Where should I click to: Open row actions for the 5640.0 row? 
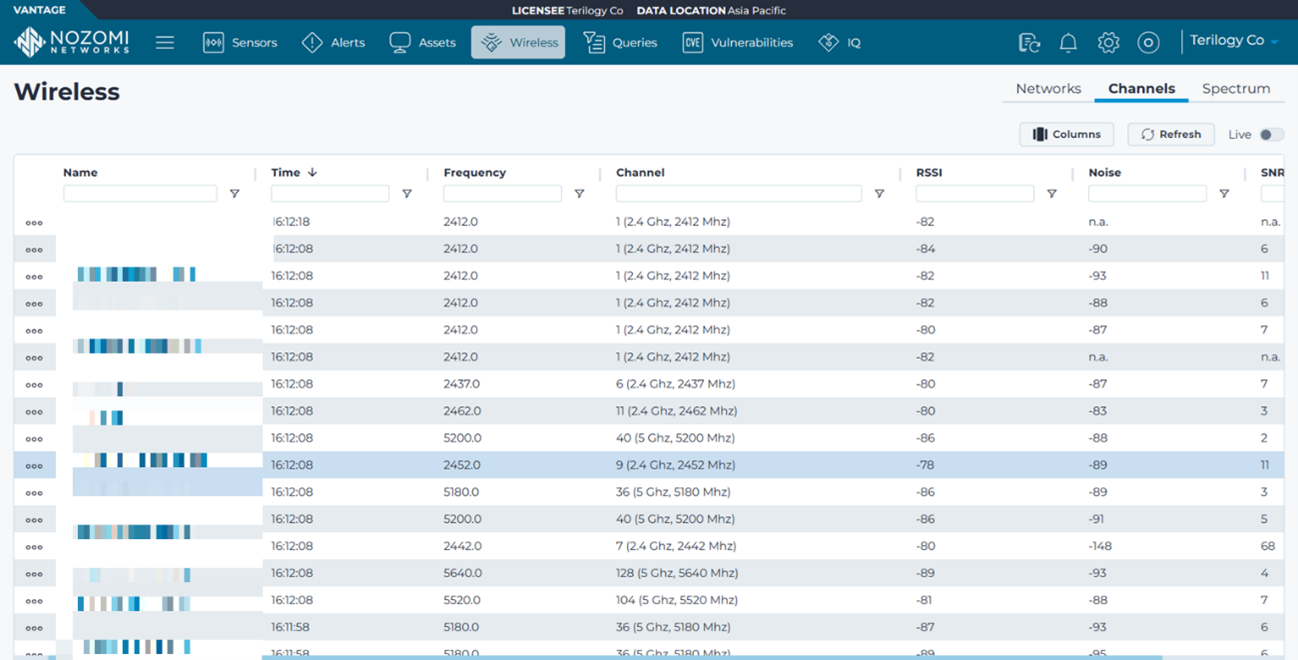coord(34,574)
